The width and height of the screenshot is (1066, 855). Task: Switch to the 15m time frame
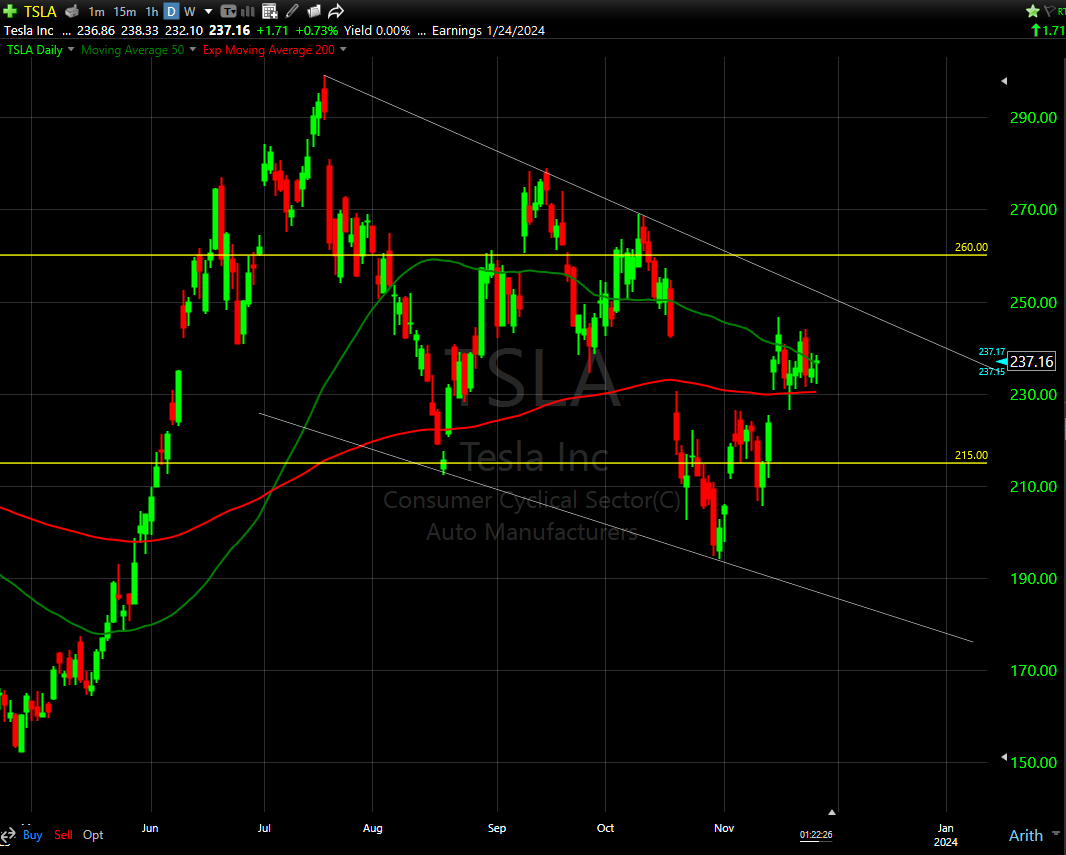[x=124, y=12]
